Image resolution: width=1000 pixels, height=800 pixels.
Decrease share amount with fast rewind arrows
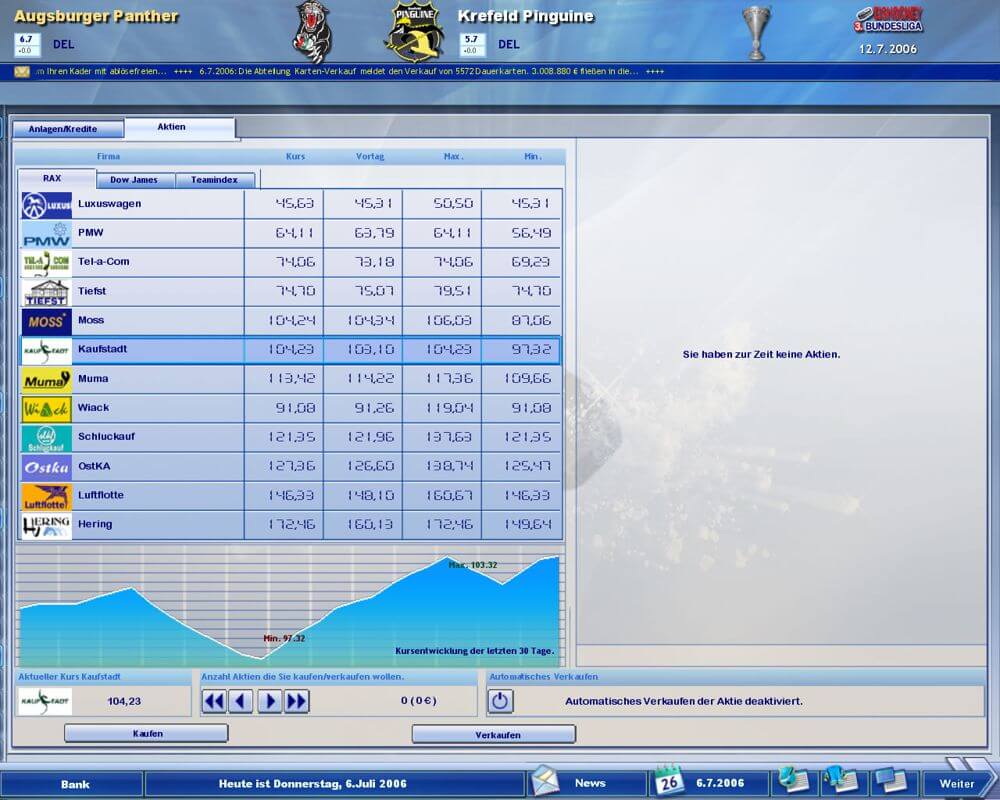coord(214,702)
